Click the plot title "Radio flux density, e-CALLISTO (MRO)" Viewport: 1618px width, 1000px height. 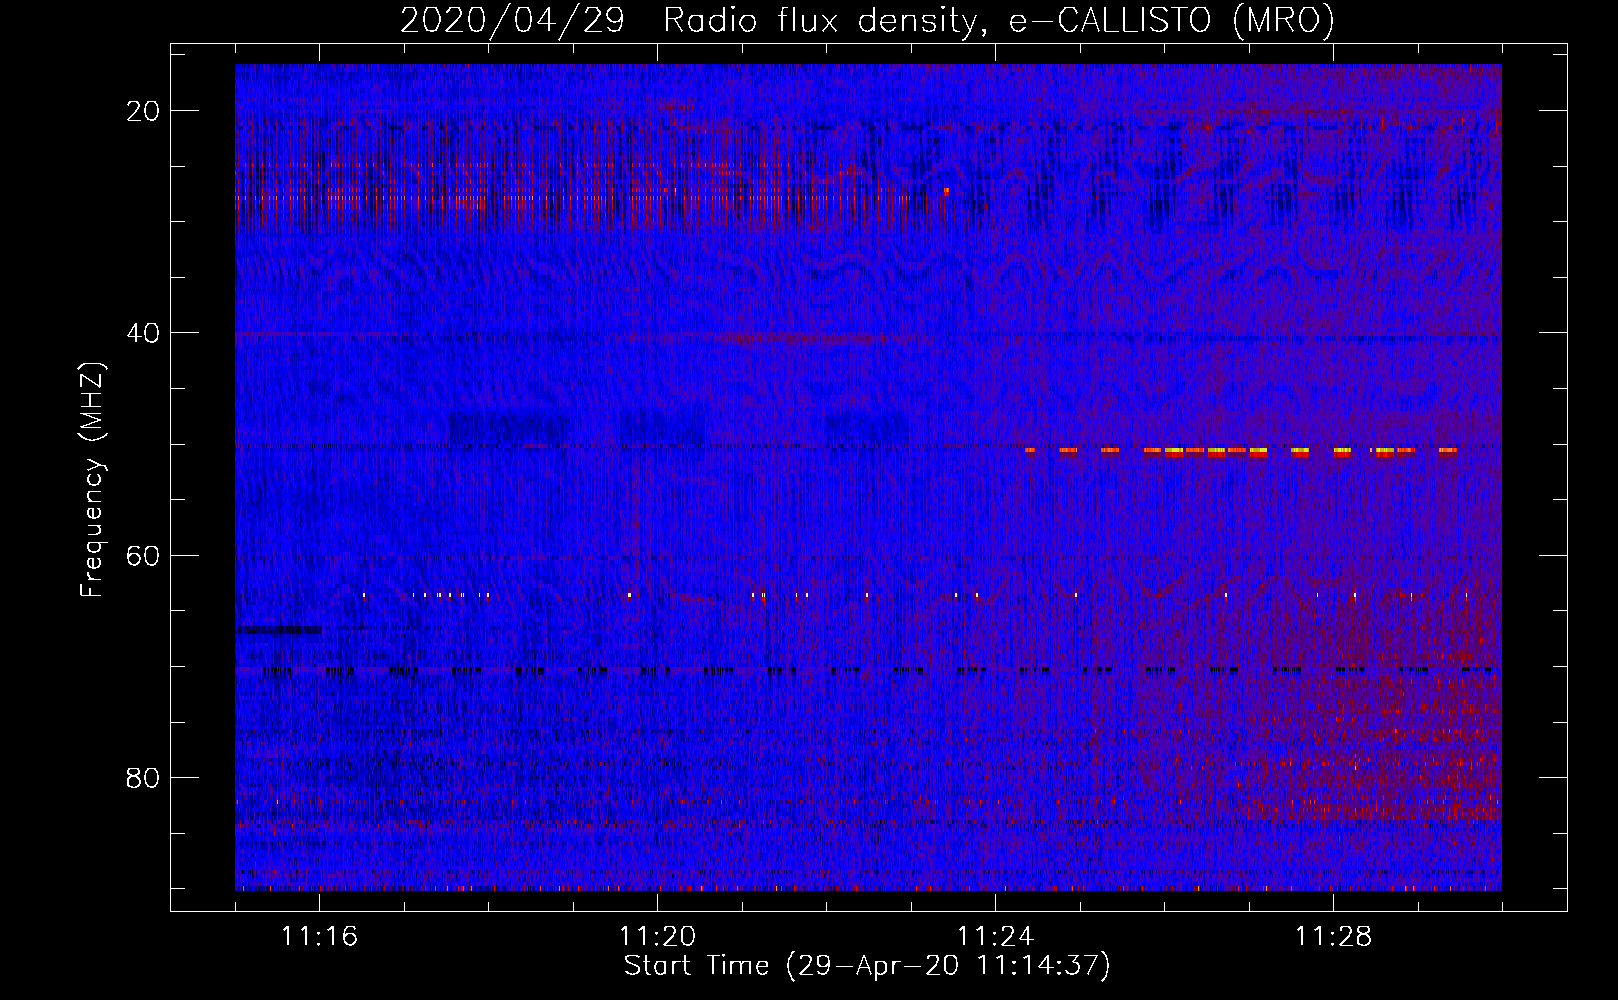pyautogui.click(x=999, y=20)
